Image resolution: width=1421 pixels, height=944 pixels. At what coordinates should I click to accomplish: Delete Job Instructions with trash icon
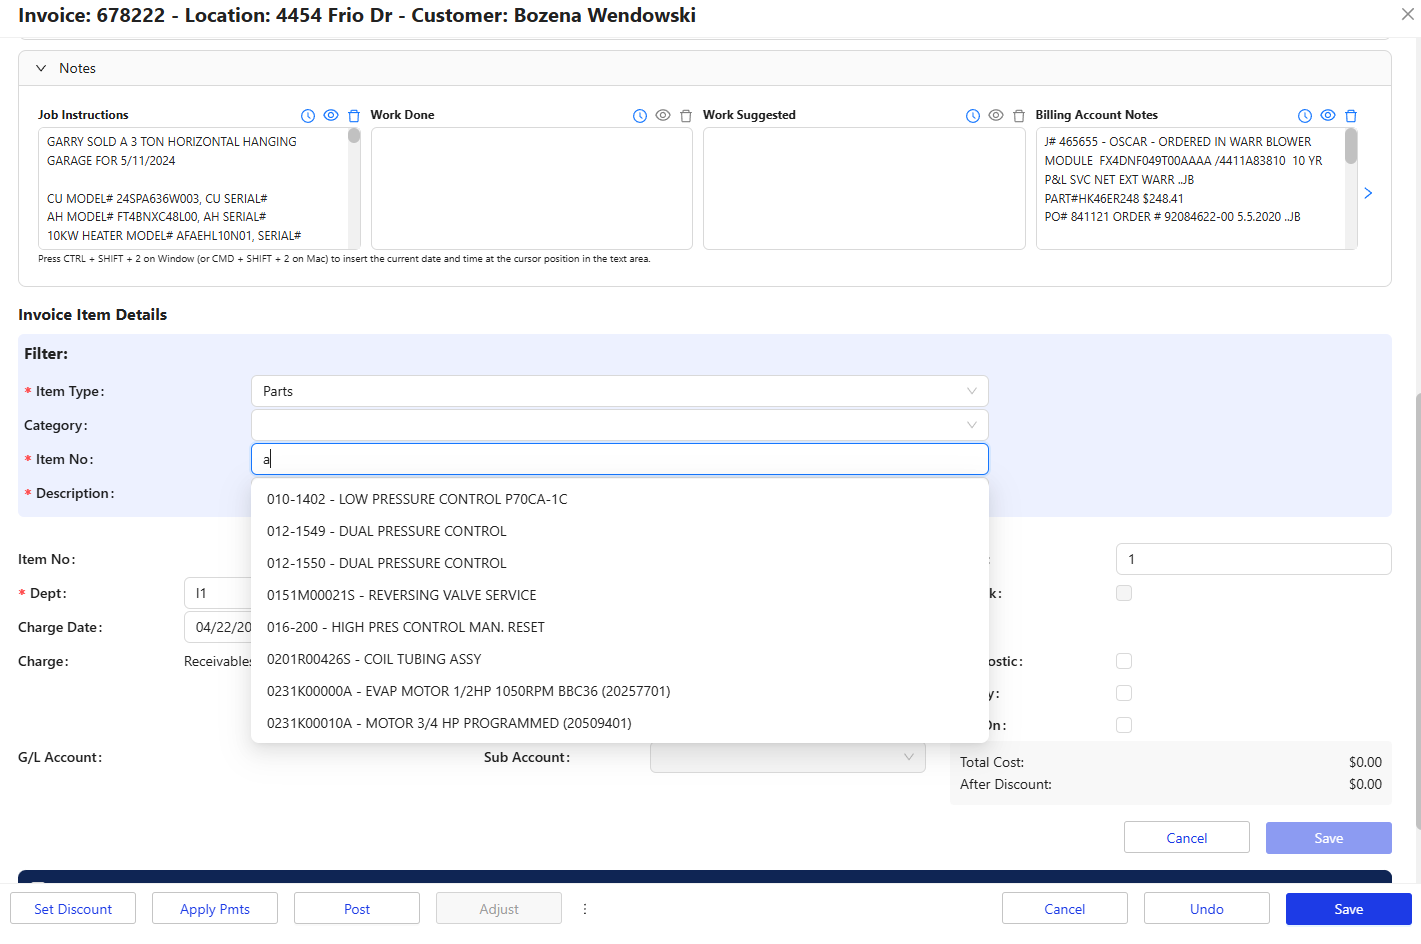click(x=354, y=116)
